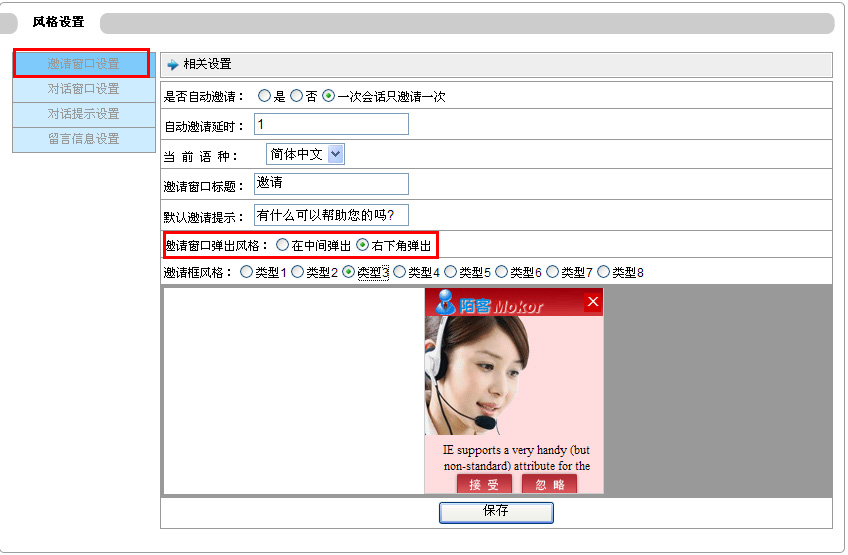Open 对话窗口设置 sidebar tab

[83, 89]
